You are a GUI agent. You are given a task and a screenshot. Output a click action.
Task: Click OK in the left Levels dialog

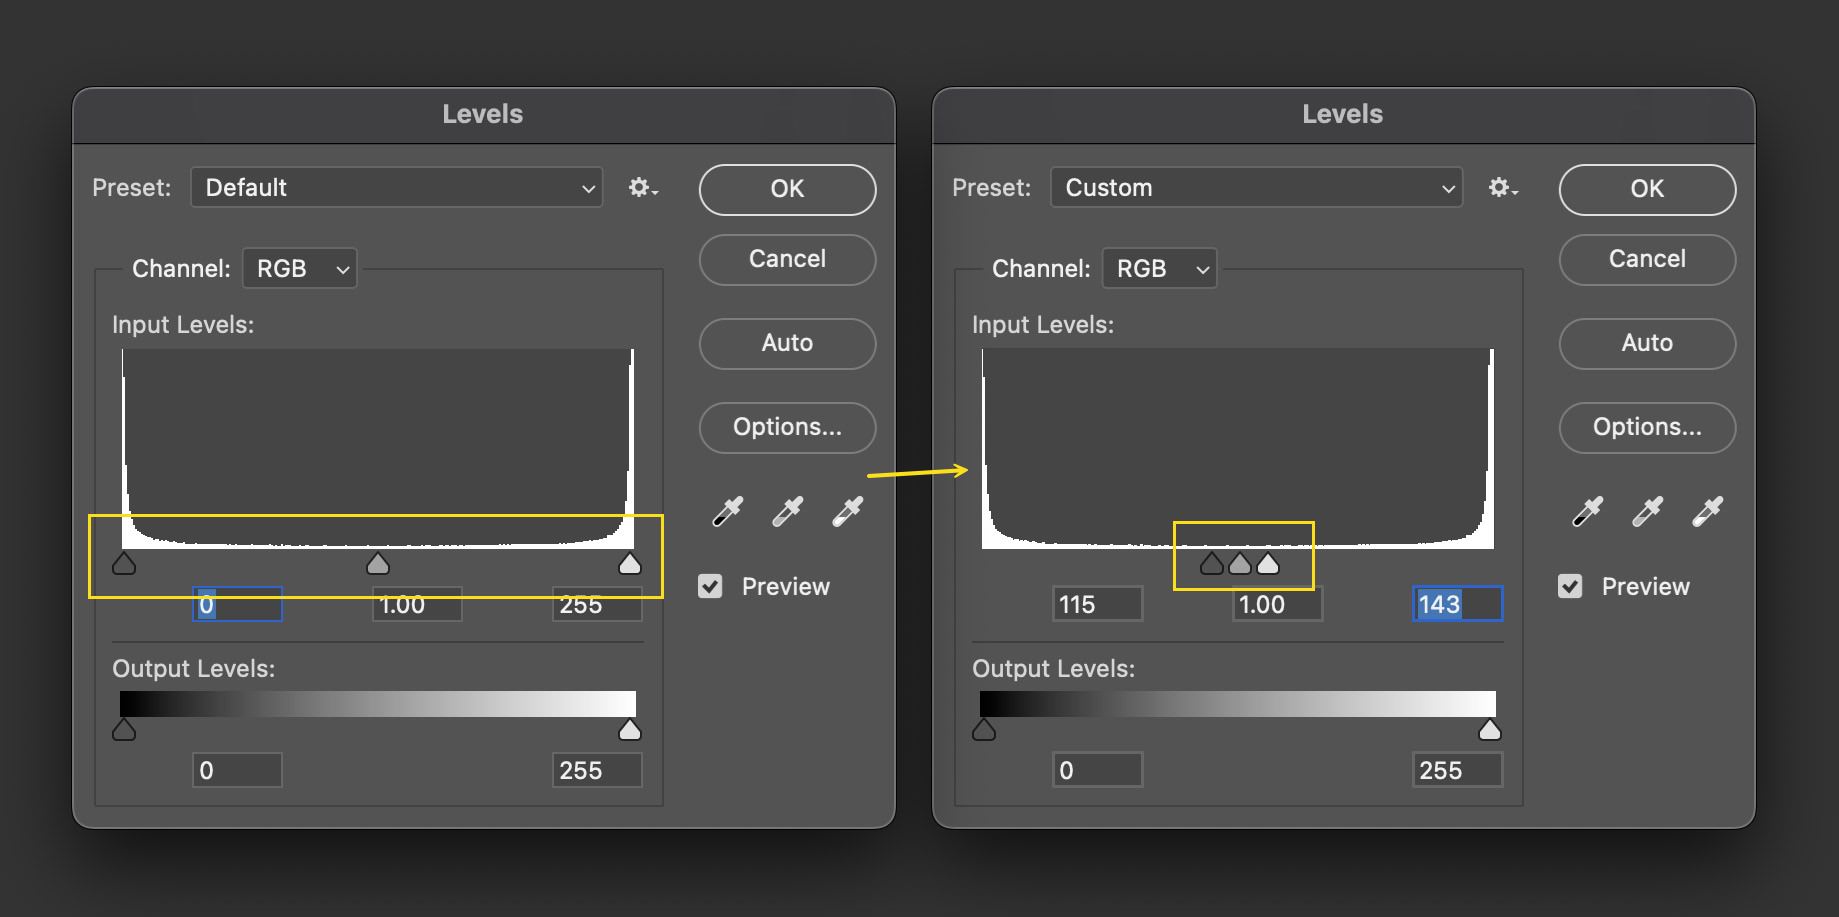pos(787,189)
